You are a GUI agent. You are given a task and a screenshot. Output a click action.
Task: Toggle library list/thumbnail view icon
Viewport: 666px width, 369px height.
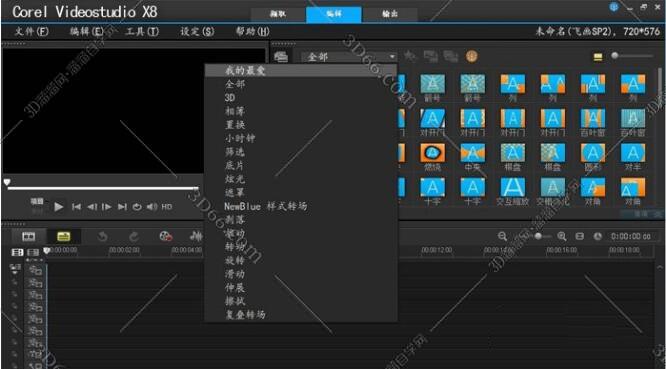click(x=598, y=57)
